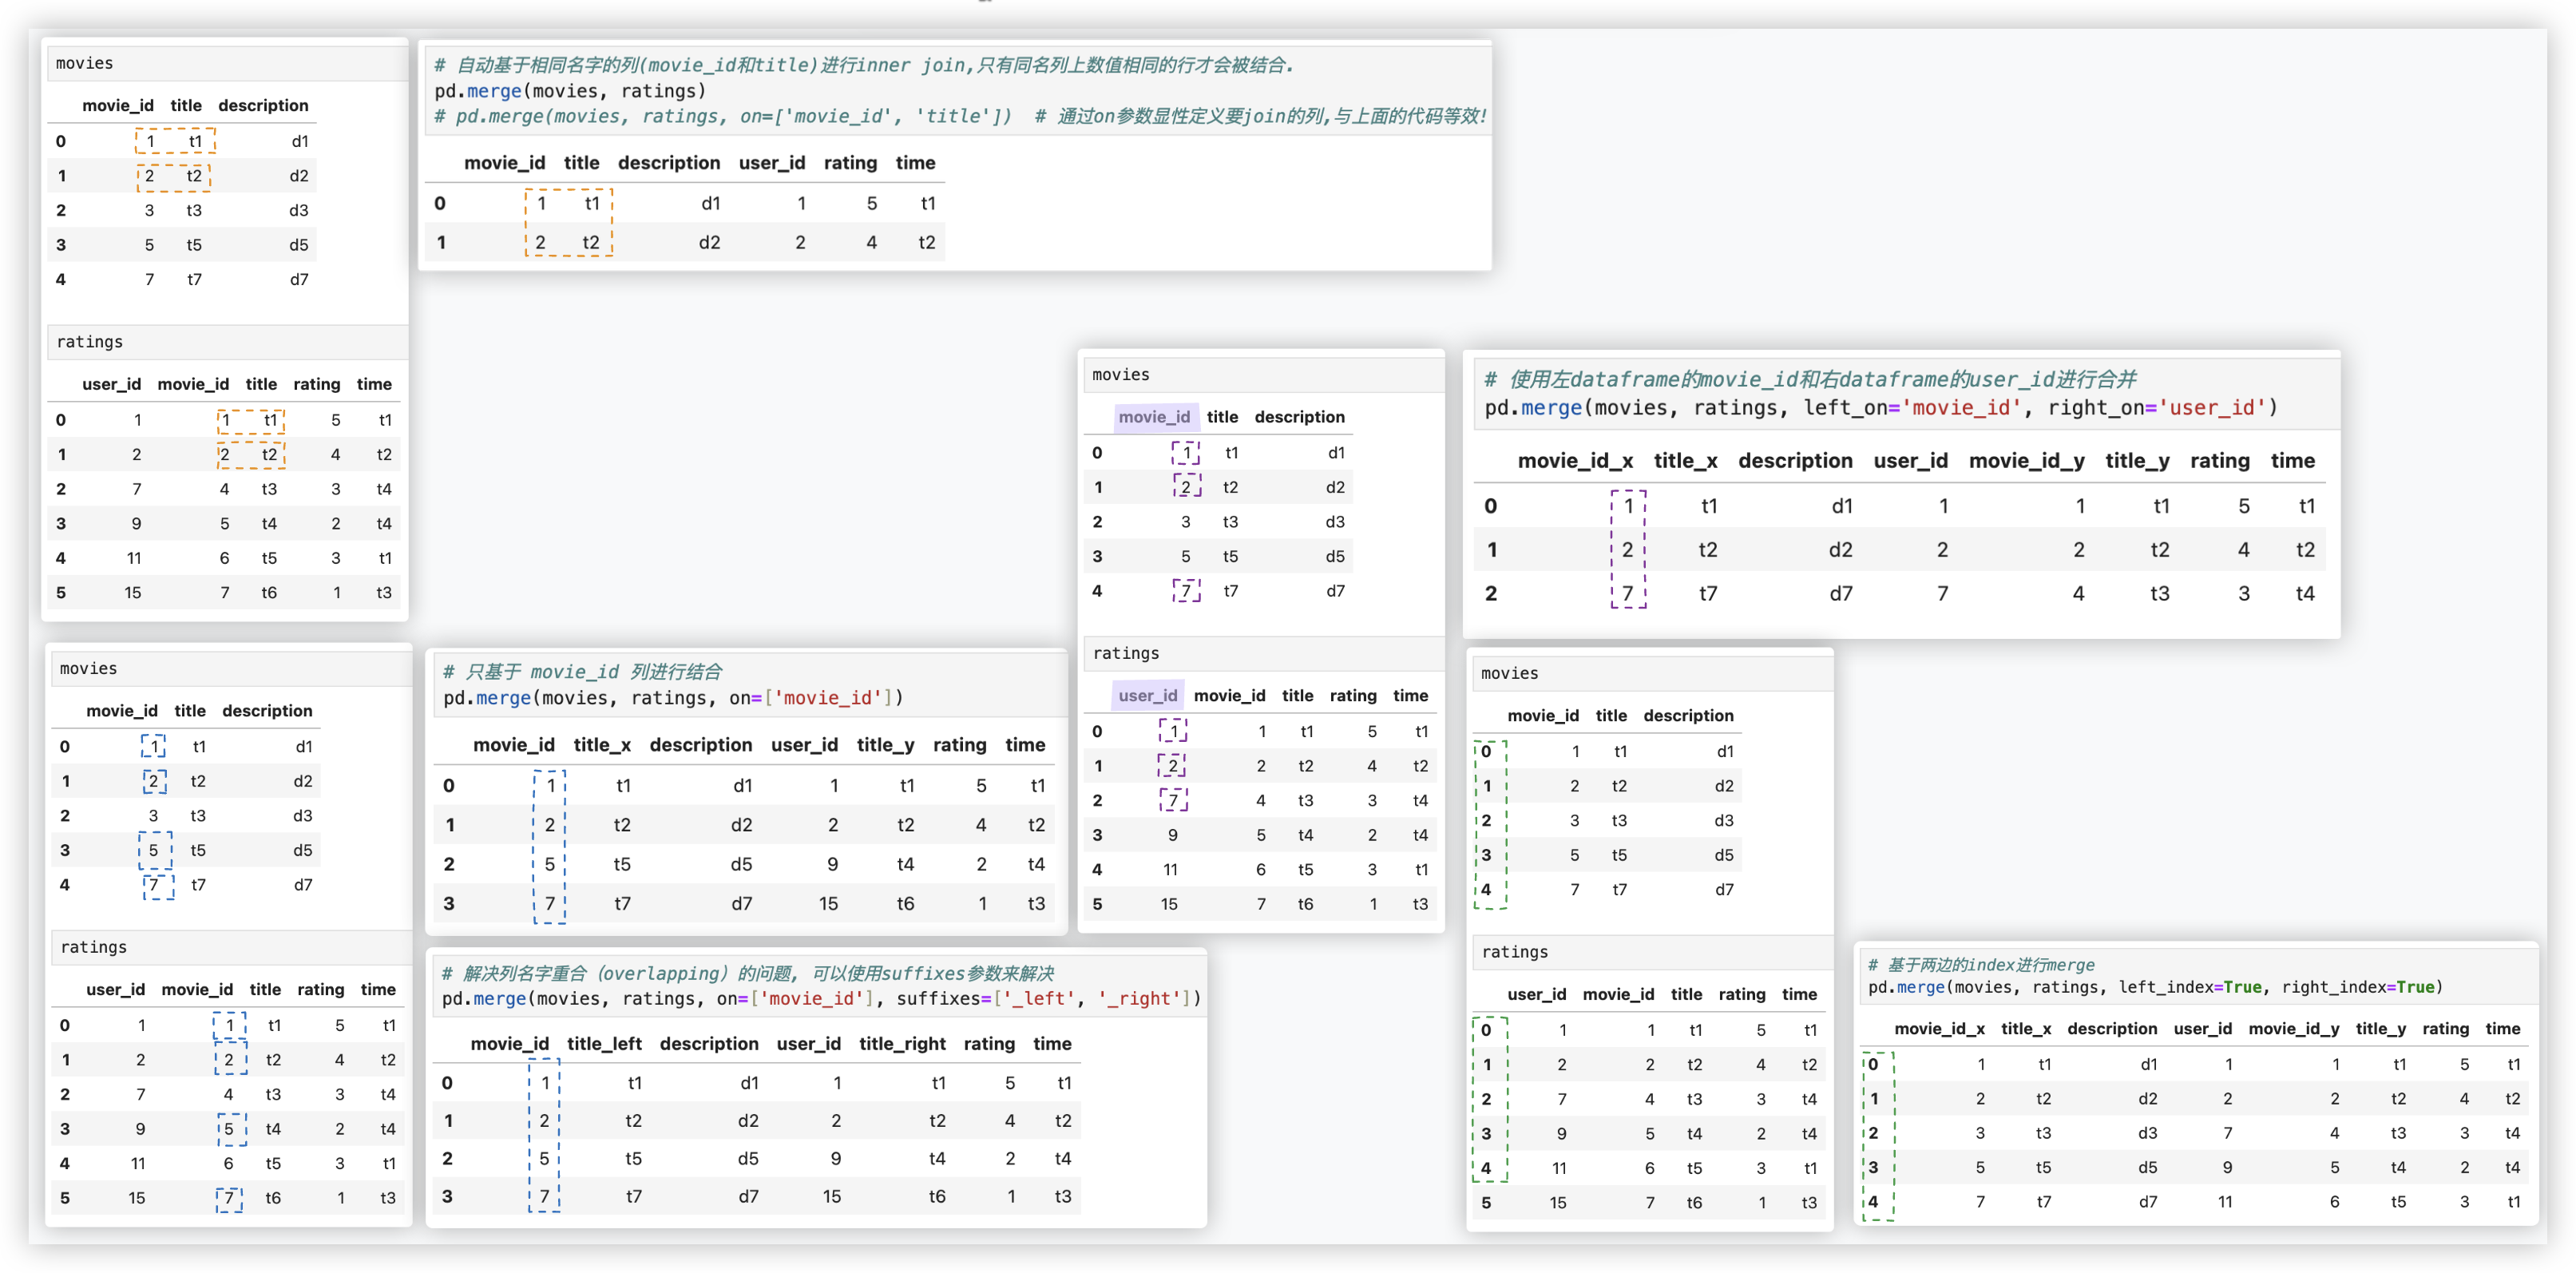Click the purple dashed box in left_on result table
2576x1273 pixels.
tap(1628, 549)
